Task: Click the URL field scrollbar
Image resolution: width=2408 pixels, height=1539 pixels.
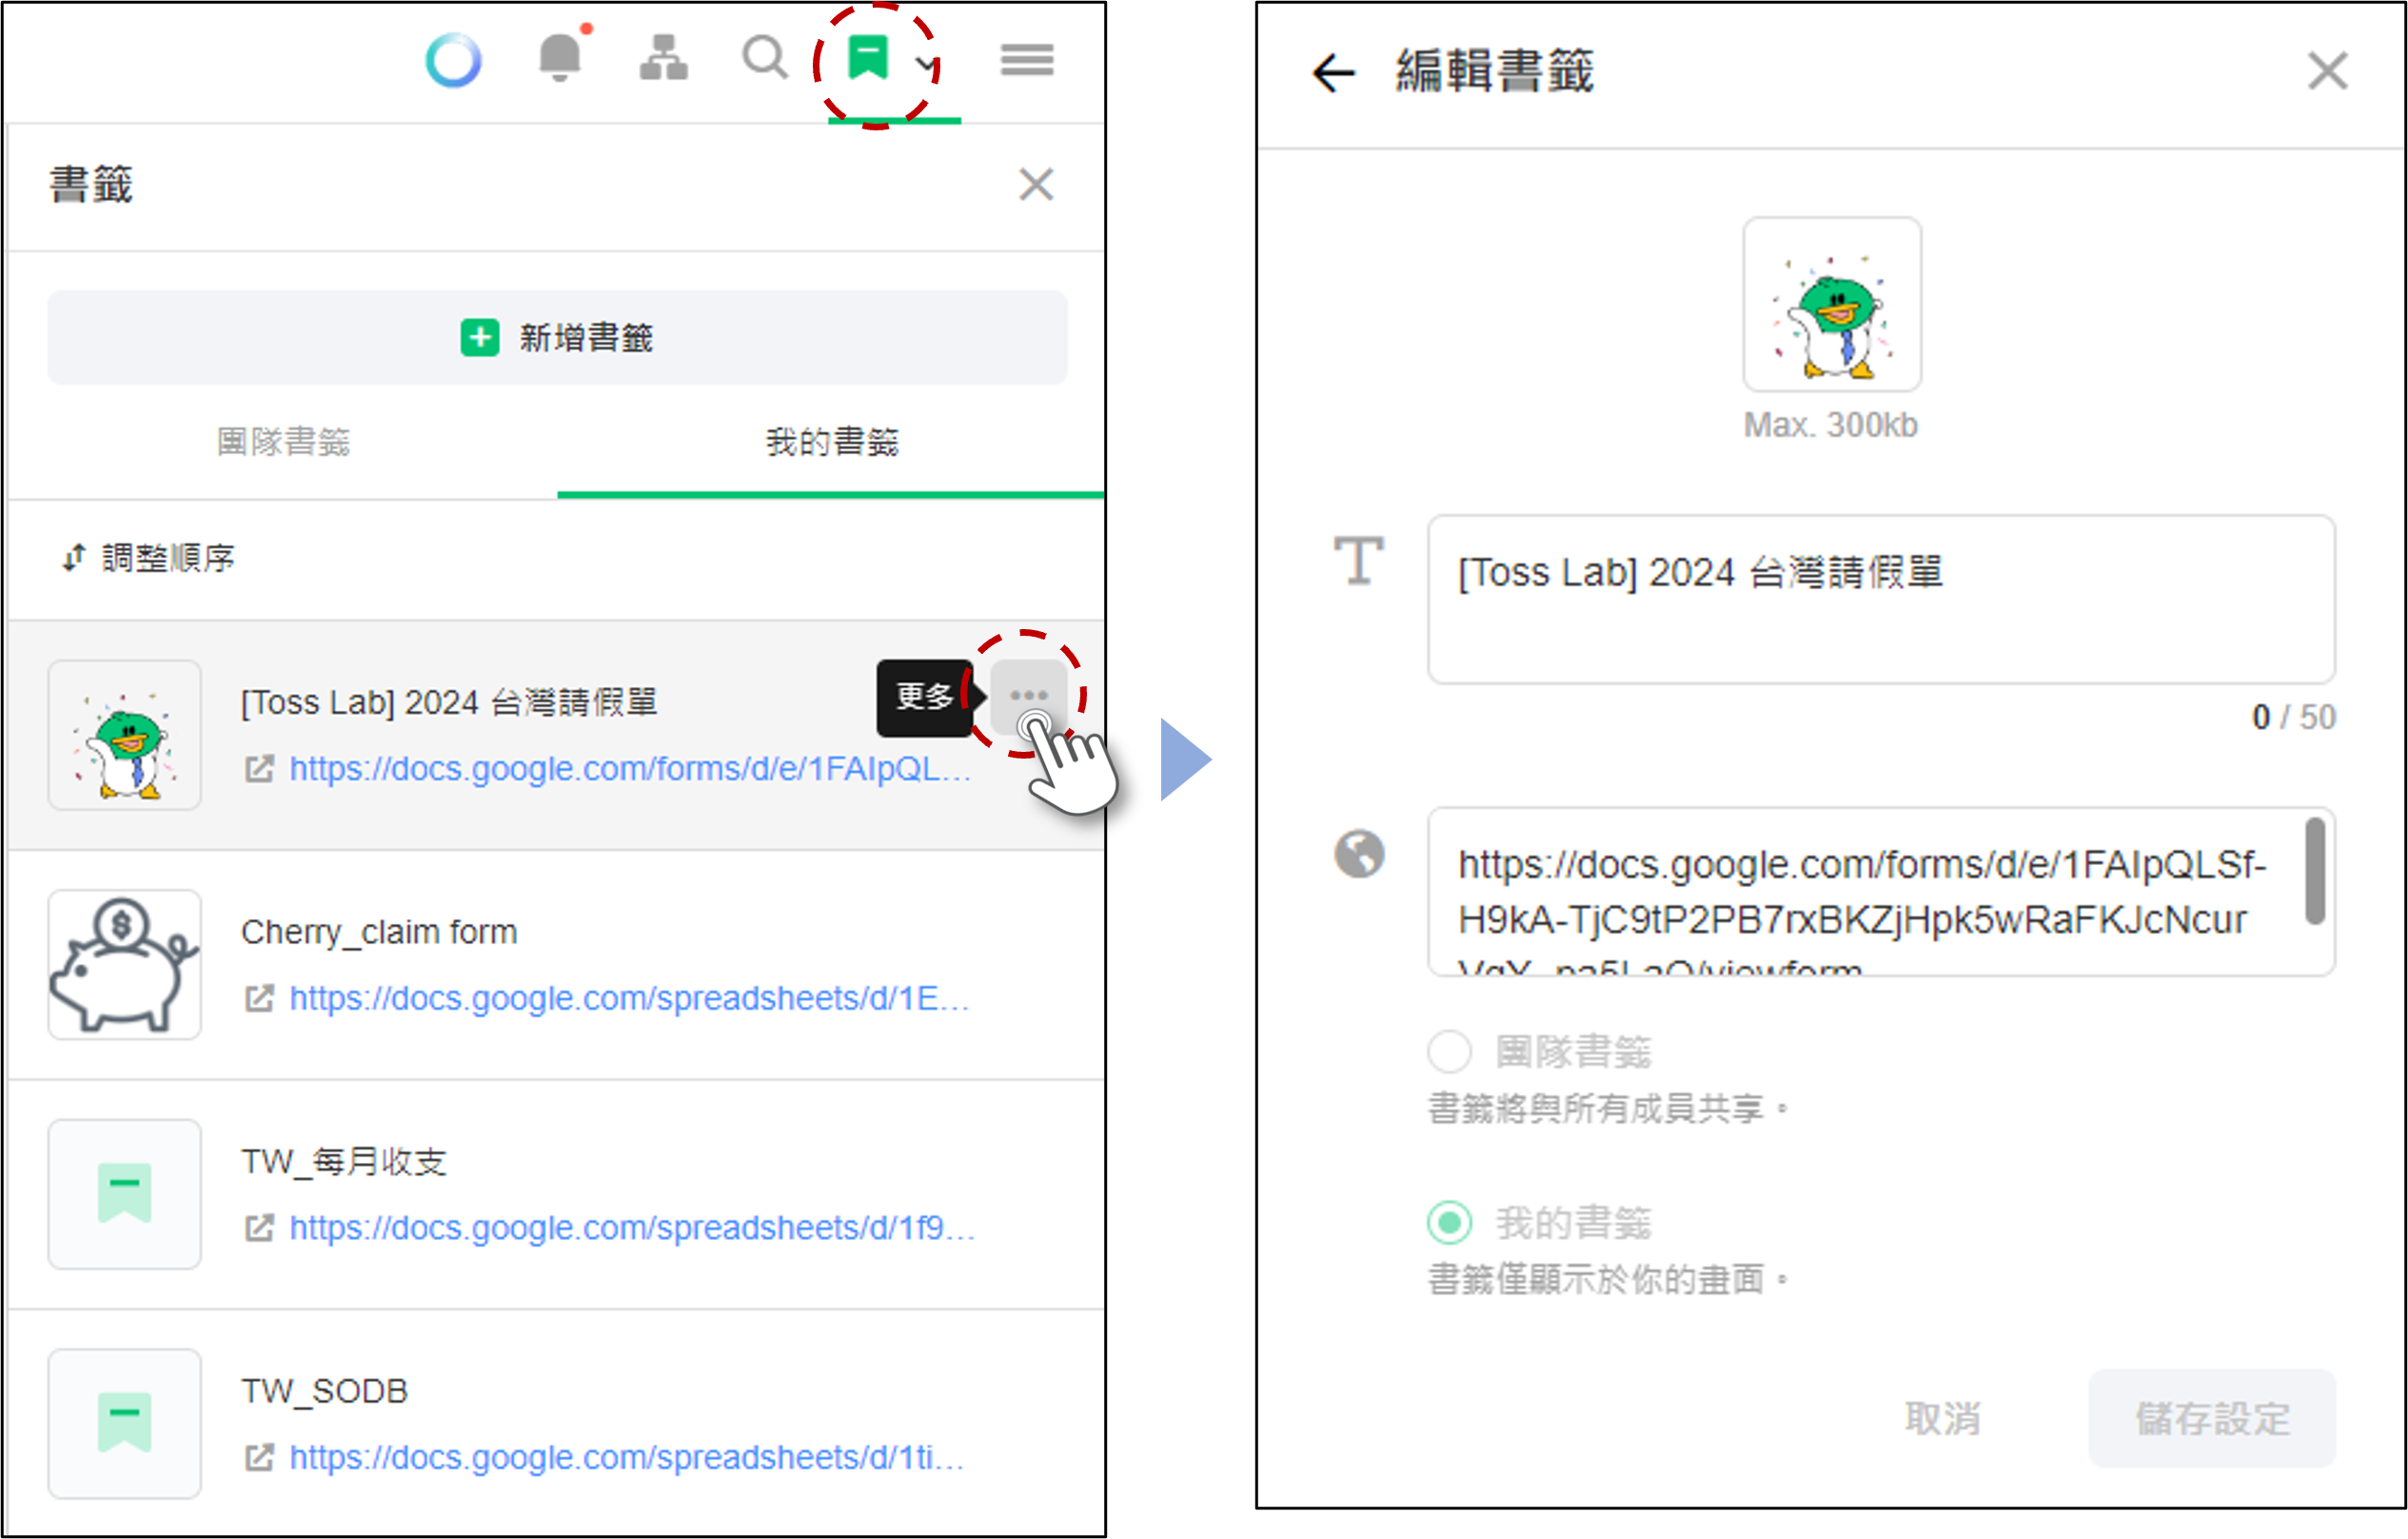Action: point(2314,870)
